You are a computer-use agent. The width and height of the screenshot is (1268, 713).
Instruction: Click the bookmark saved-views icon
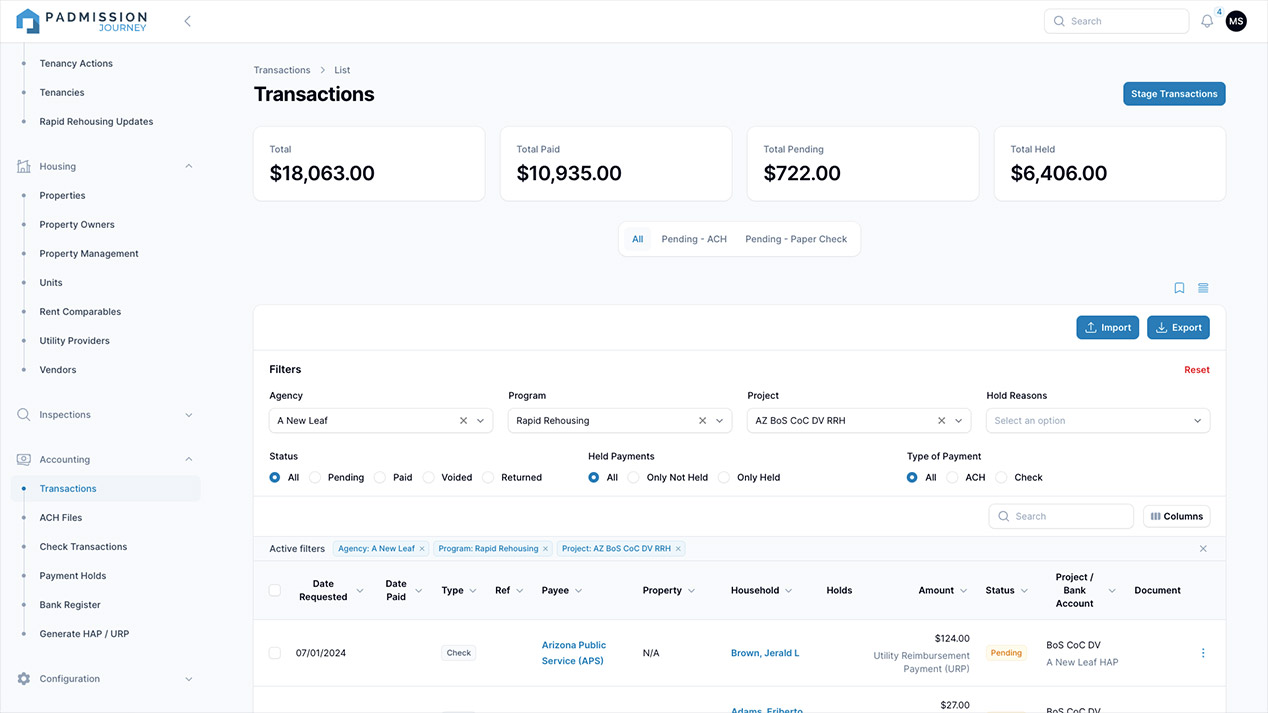click(x=1179, y=288)
